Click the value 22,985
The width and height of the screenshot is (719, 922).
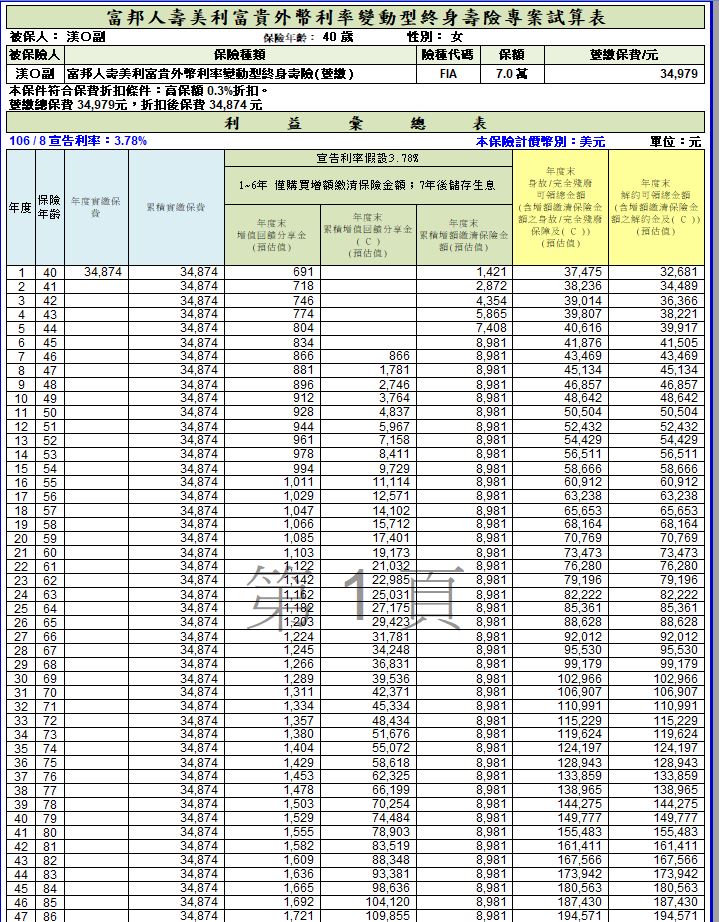tap(392, 580)
